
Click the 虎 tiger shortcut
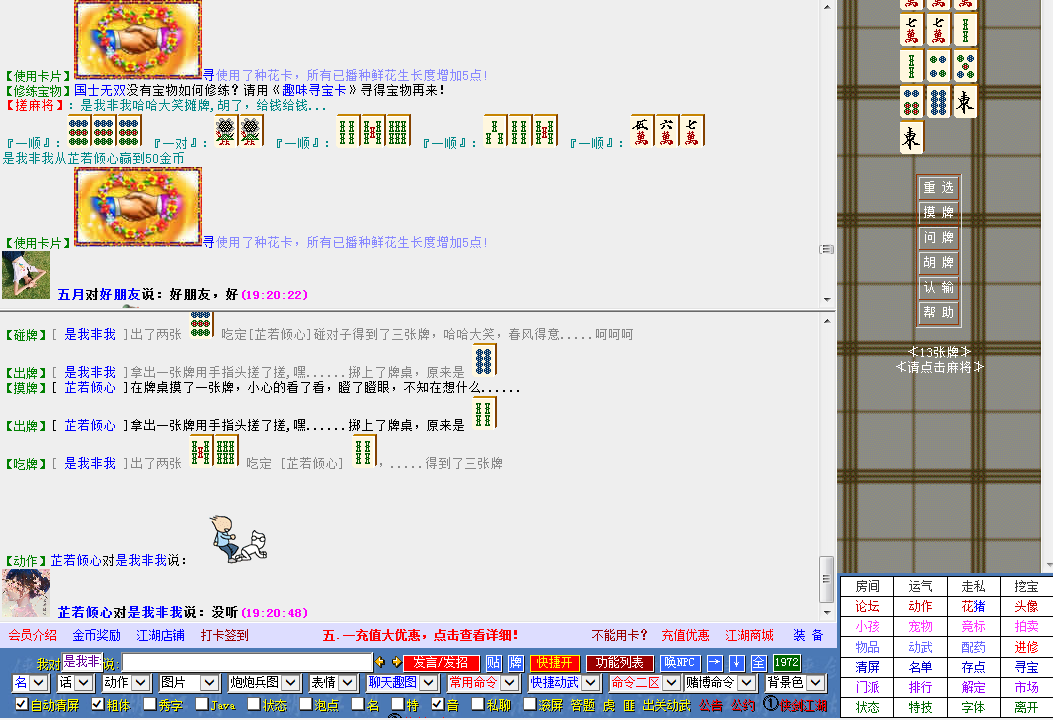click(608, 705)
